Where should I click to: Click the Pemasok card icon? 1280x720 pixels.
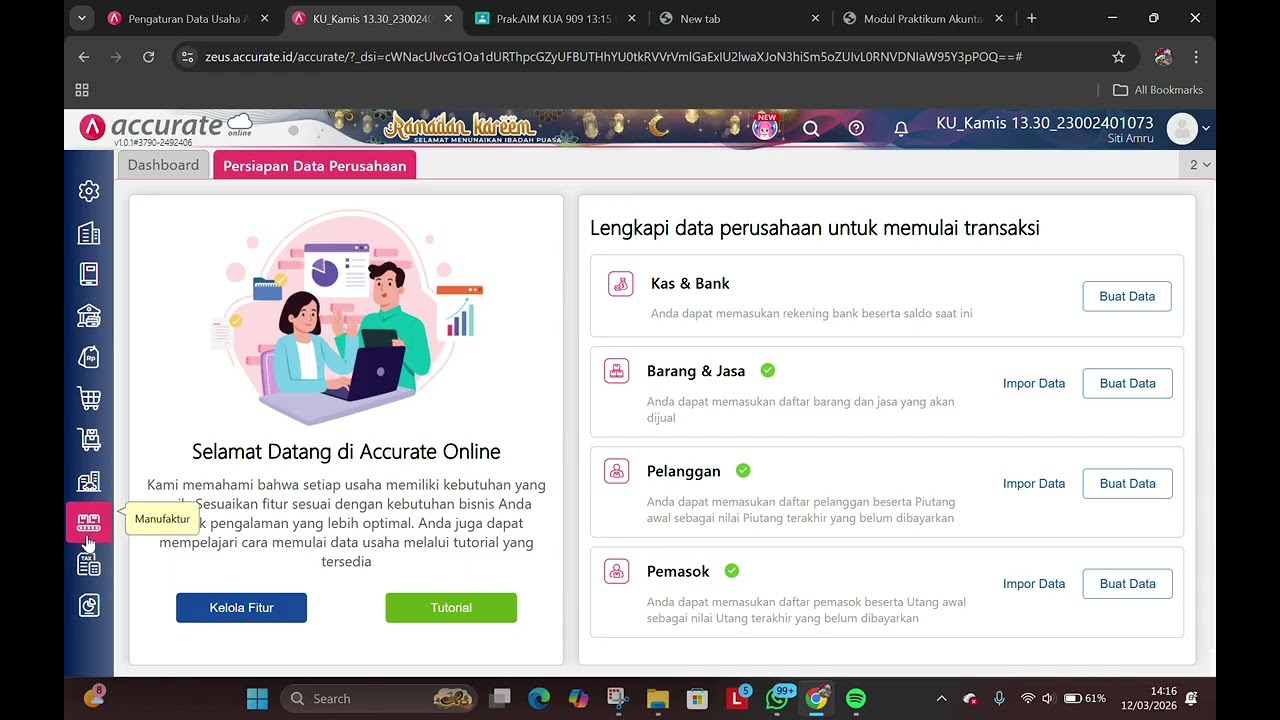[x=617, y=571]
